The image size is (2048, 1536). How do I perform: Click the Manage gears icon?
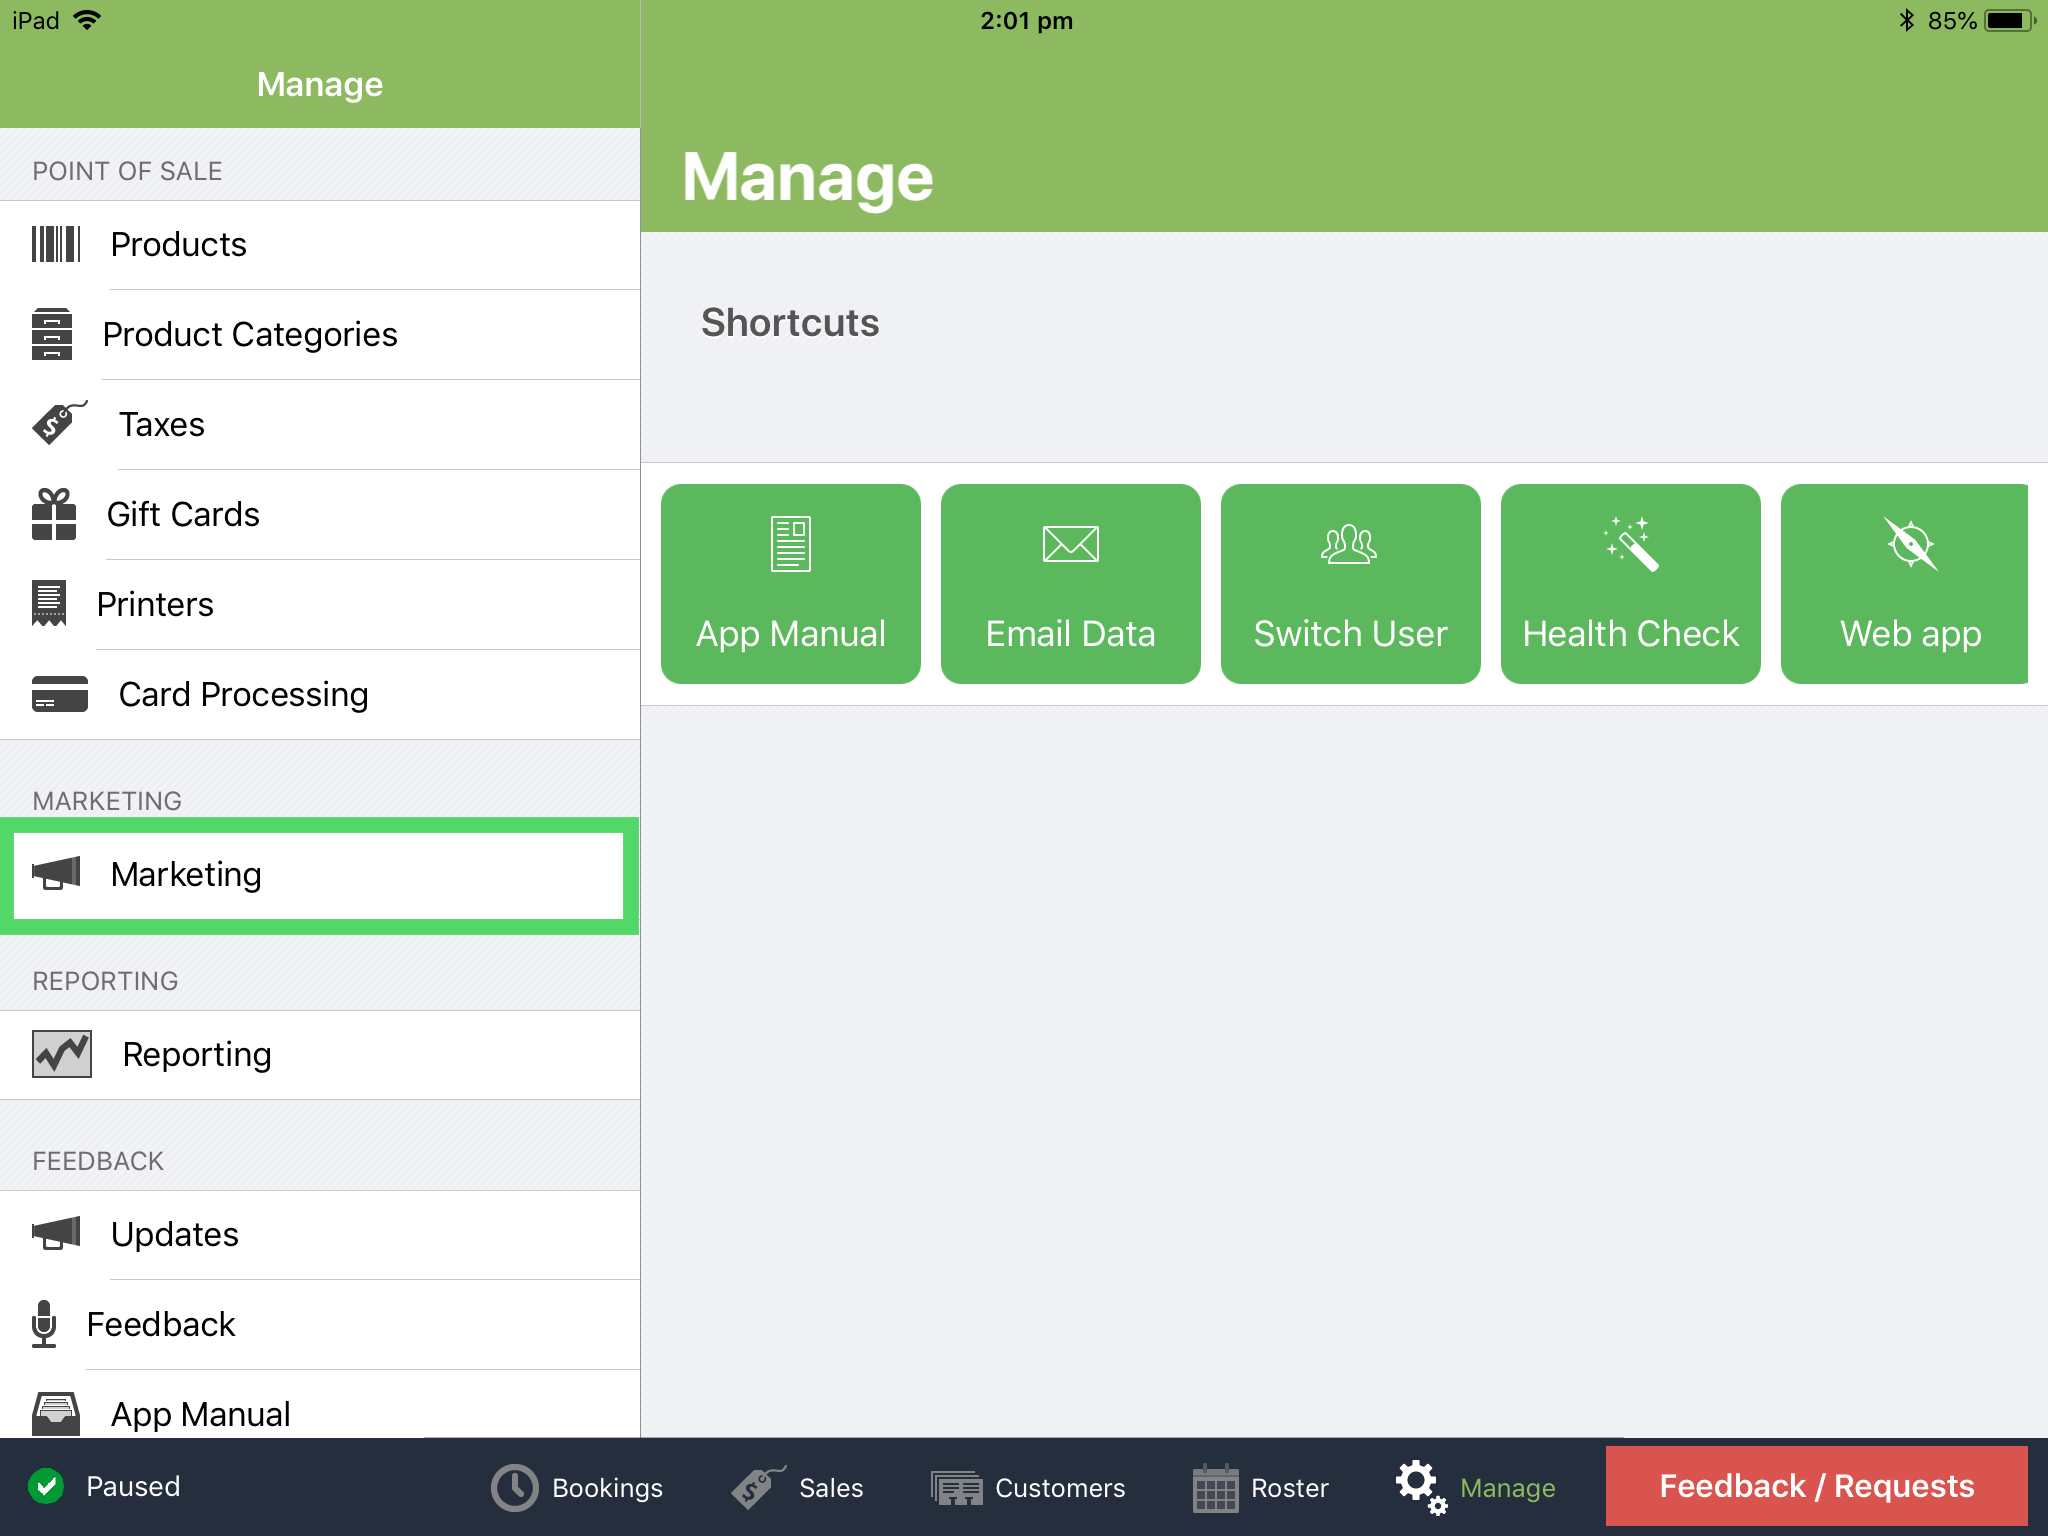point(1422,1487)
